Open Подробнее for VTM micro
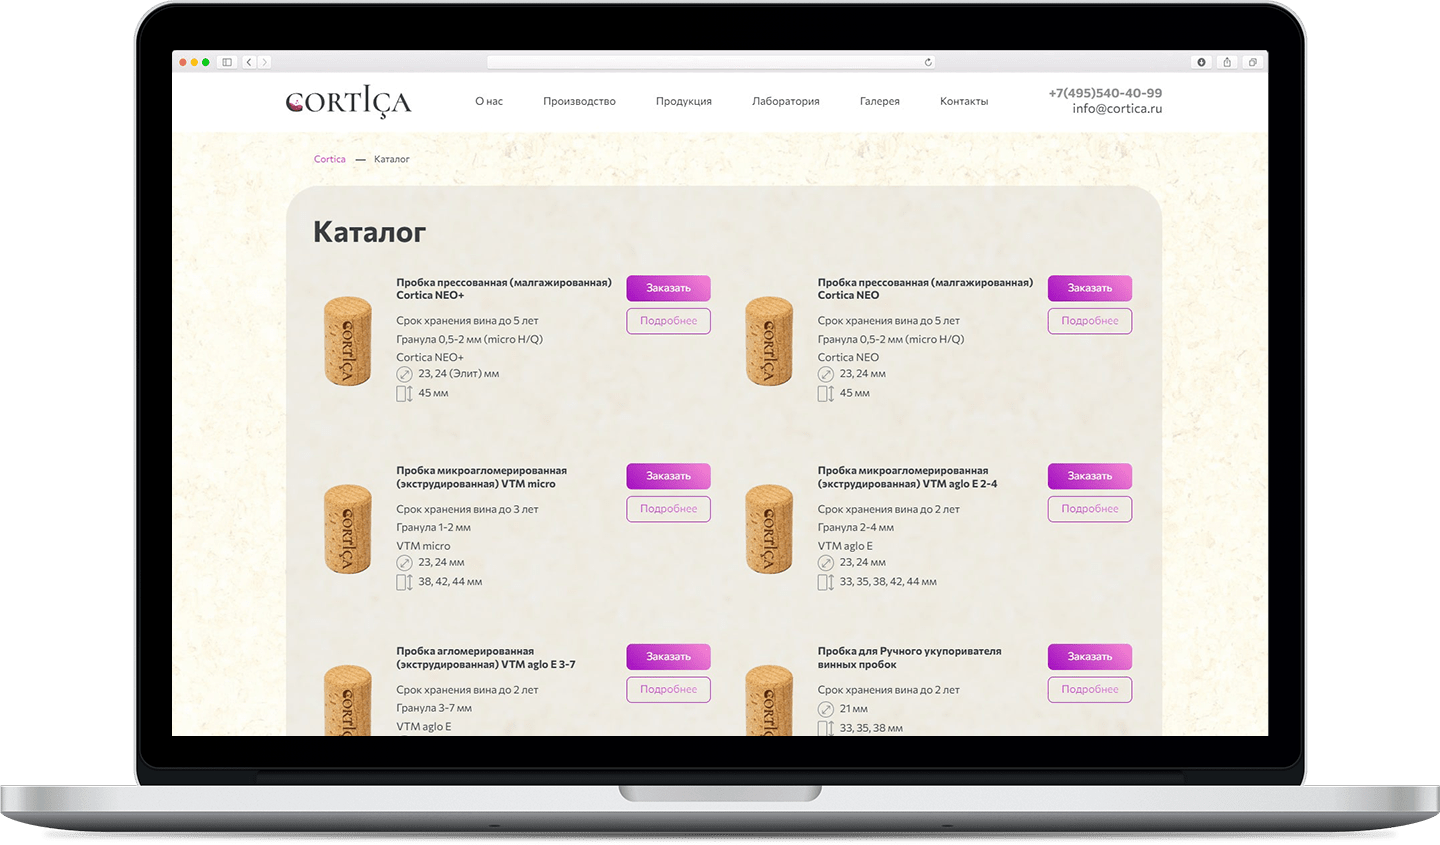Image resolution: width=1440 pixels, height=845 pixels. (x=668, y=509)
